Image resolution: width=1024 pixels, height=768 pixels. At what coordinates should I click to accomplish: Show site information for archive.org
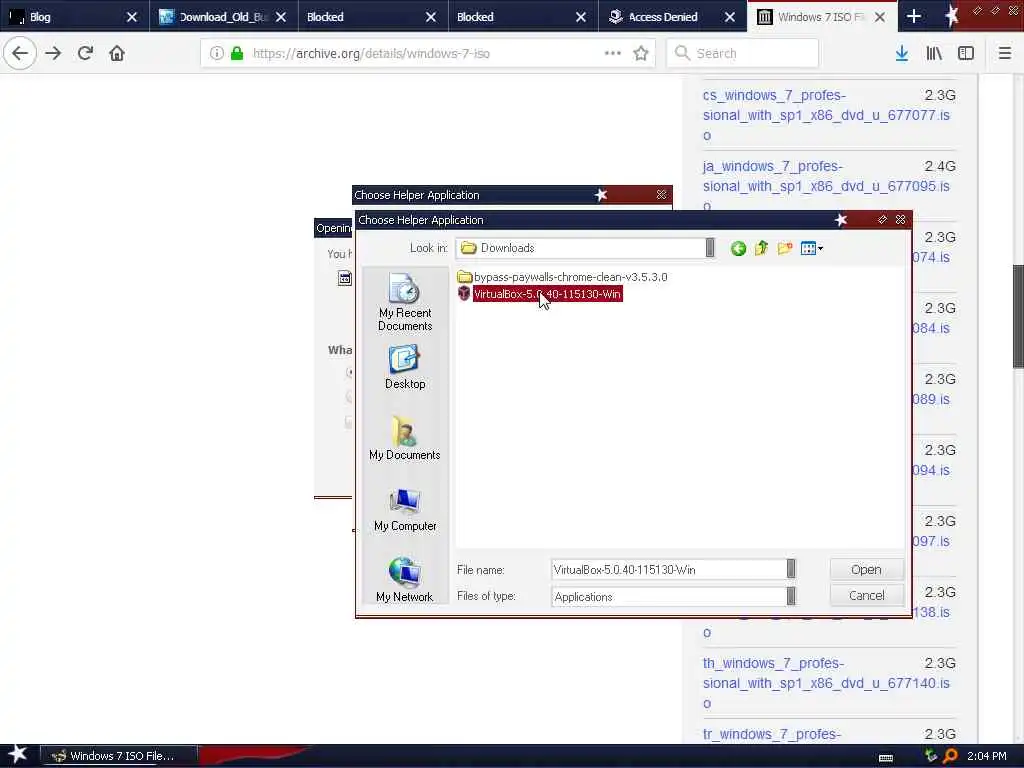(216, 54)
